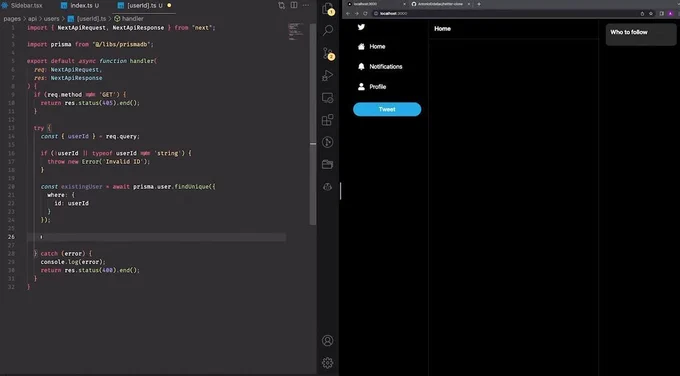Click 'existingUser' variable in code
The height and width of the screenshot is (376, 680).
point(82,186)
